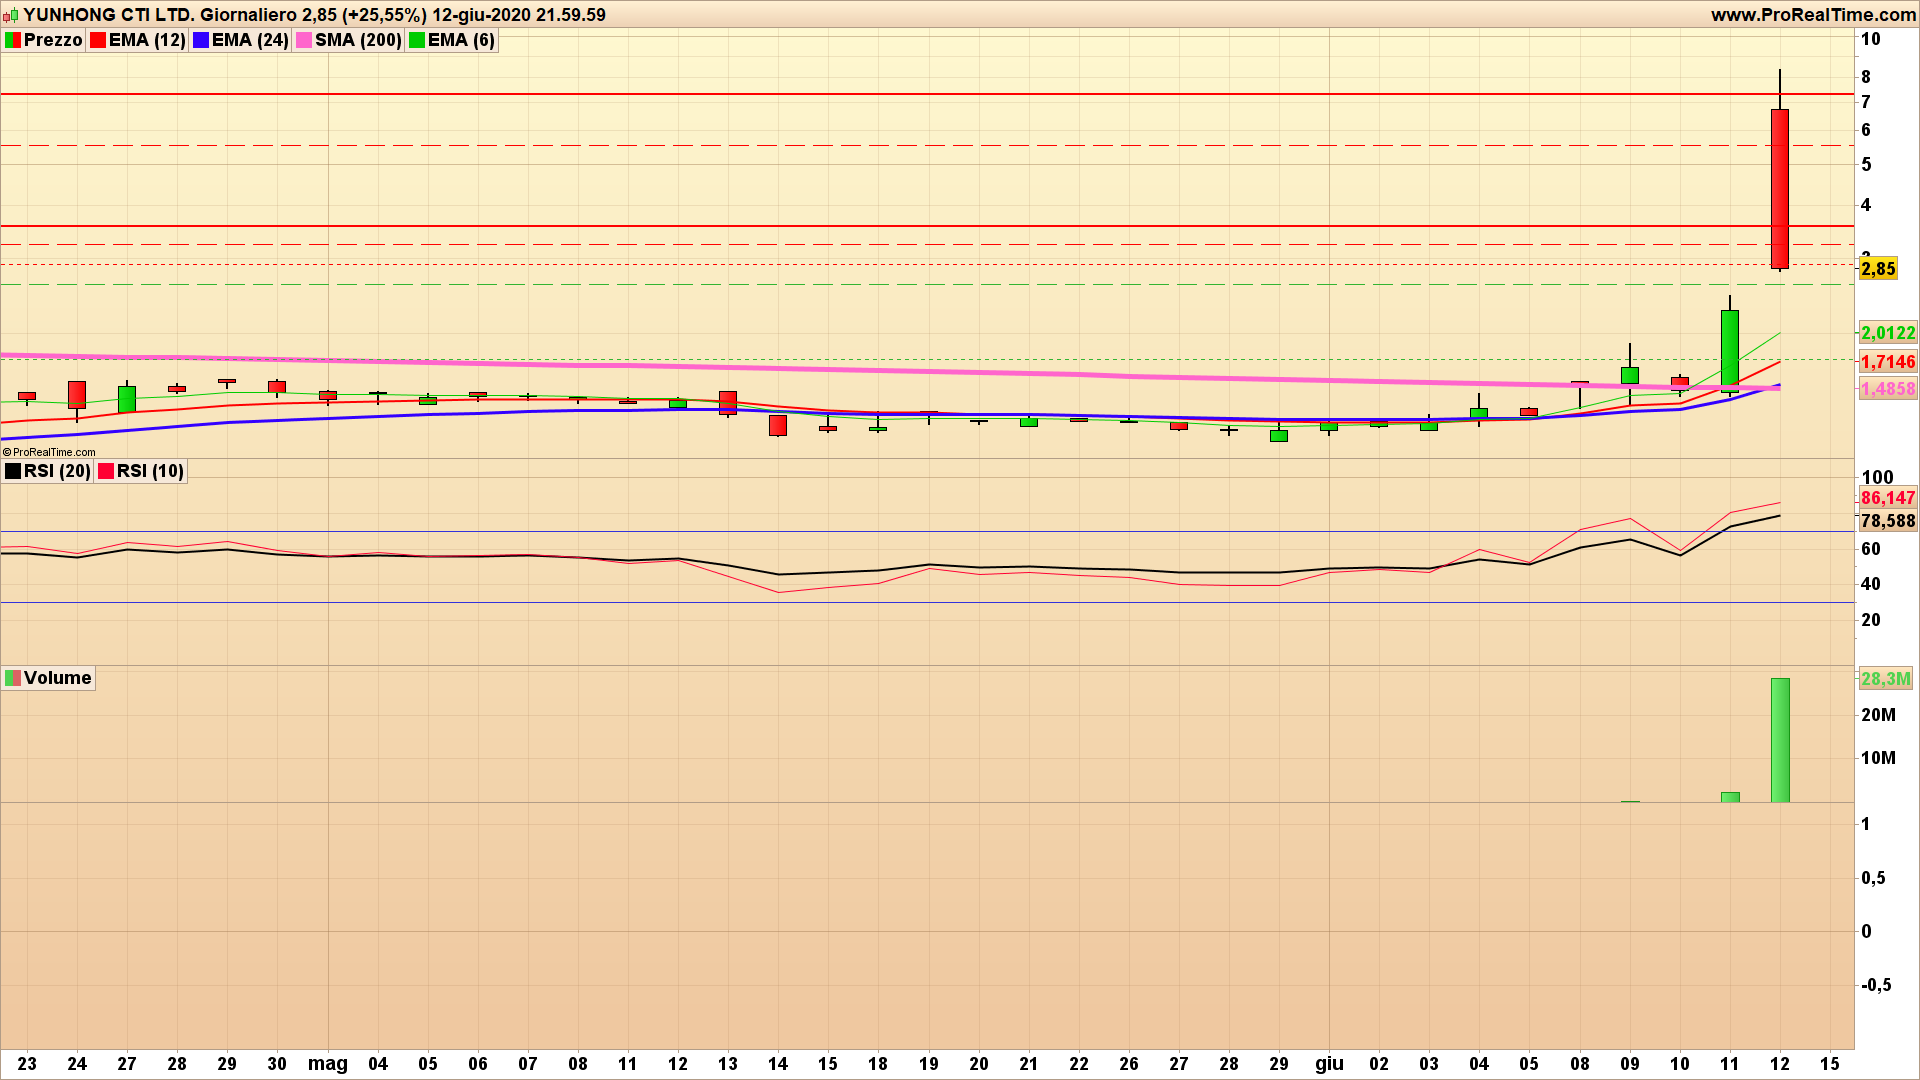Click the pink SMA (200) legend square
The width and height of the screenshot is (1920, 1080).
[304, 40]
